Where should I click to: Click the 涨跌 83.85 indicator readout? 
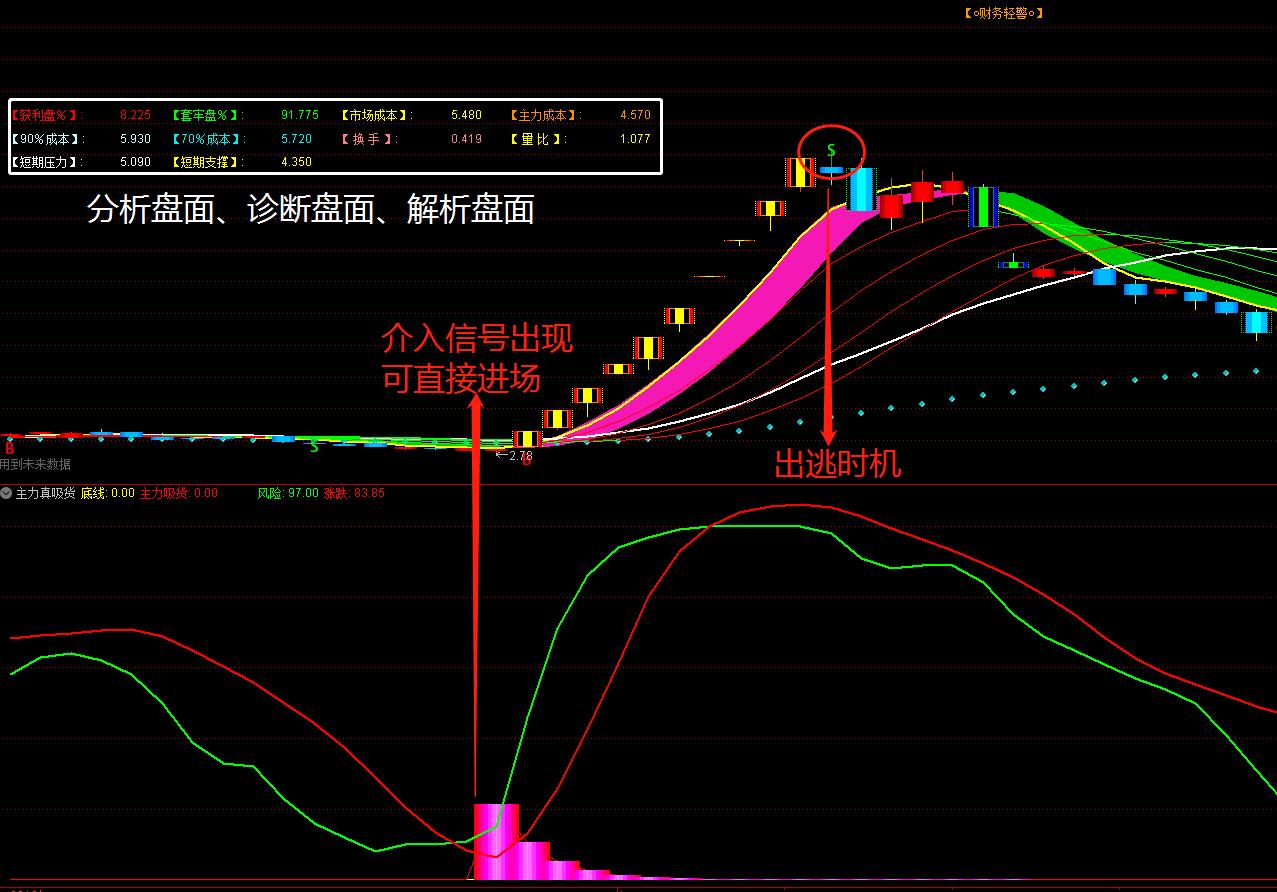(x=354, y=493)
